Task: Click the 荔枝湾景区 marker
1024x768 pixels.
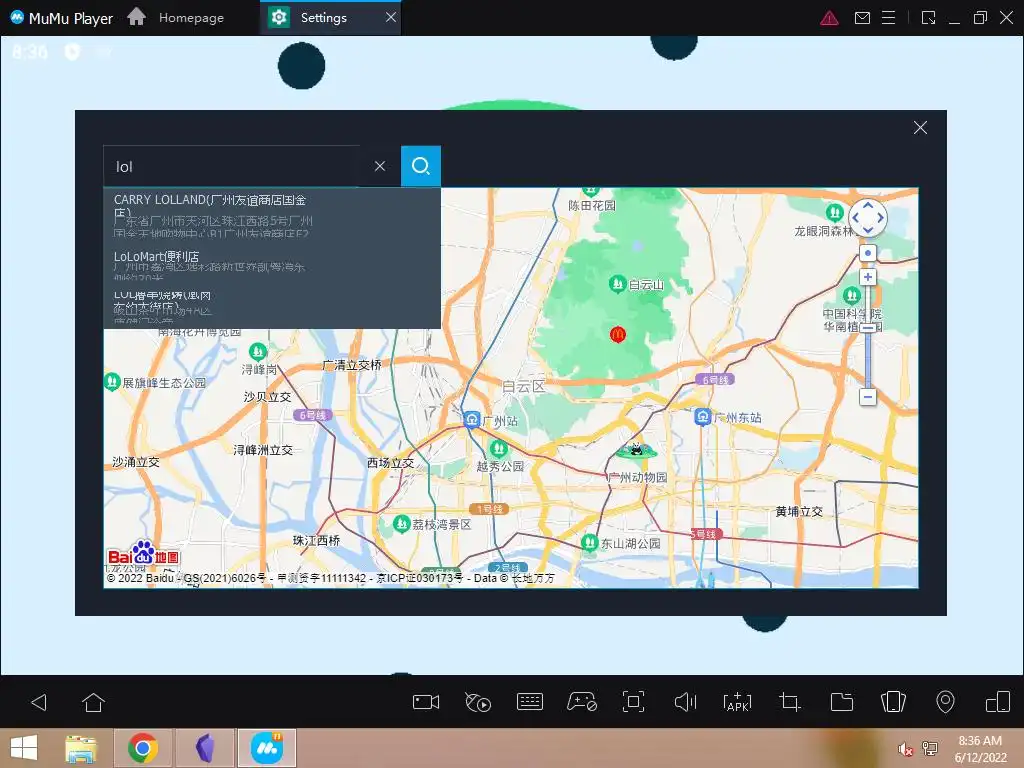Action: click(402, 524)
